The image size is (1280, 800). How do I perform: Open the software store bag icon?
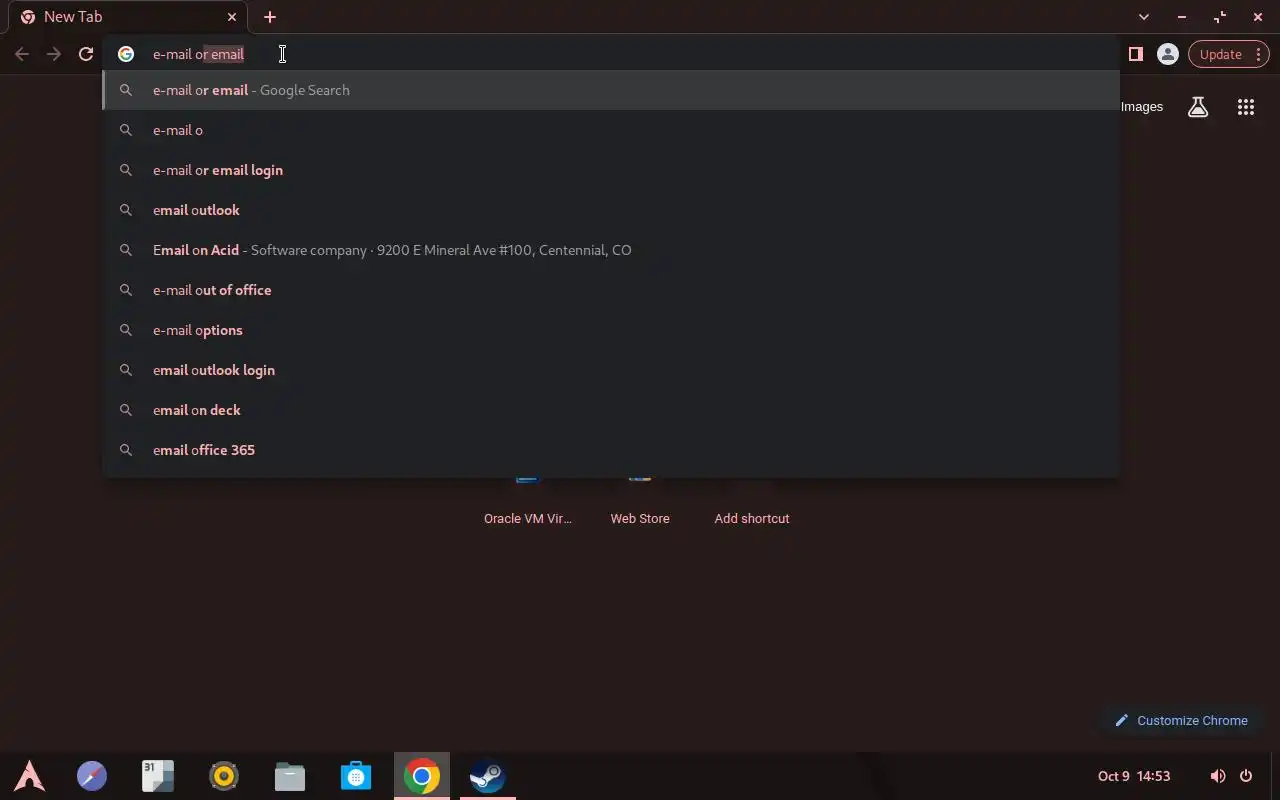coord(356,776)
